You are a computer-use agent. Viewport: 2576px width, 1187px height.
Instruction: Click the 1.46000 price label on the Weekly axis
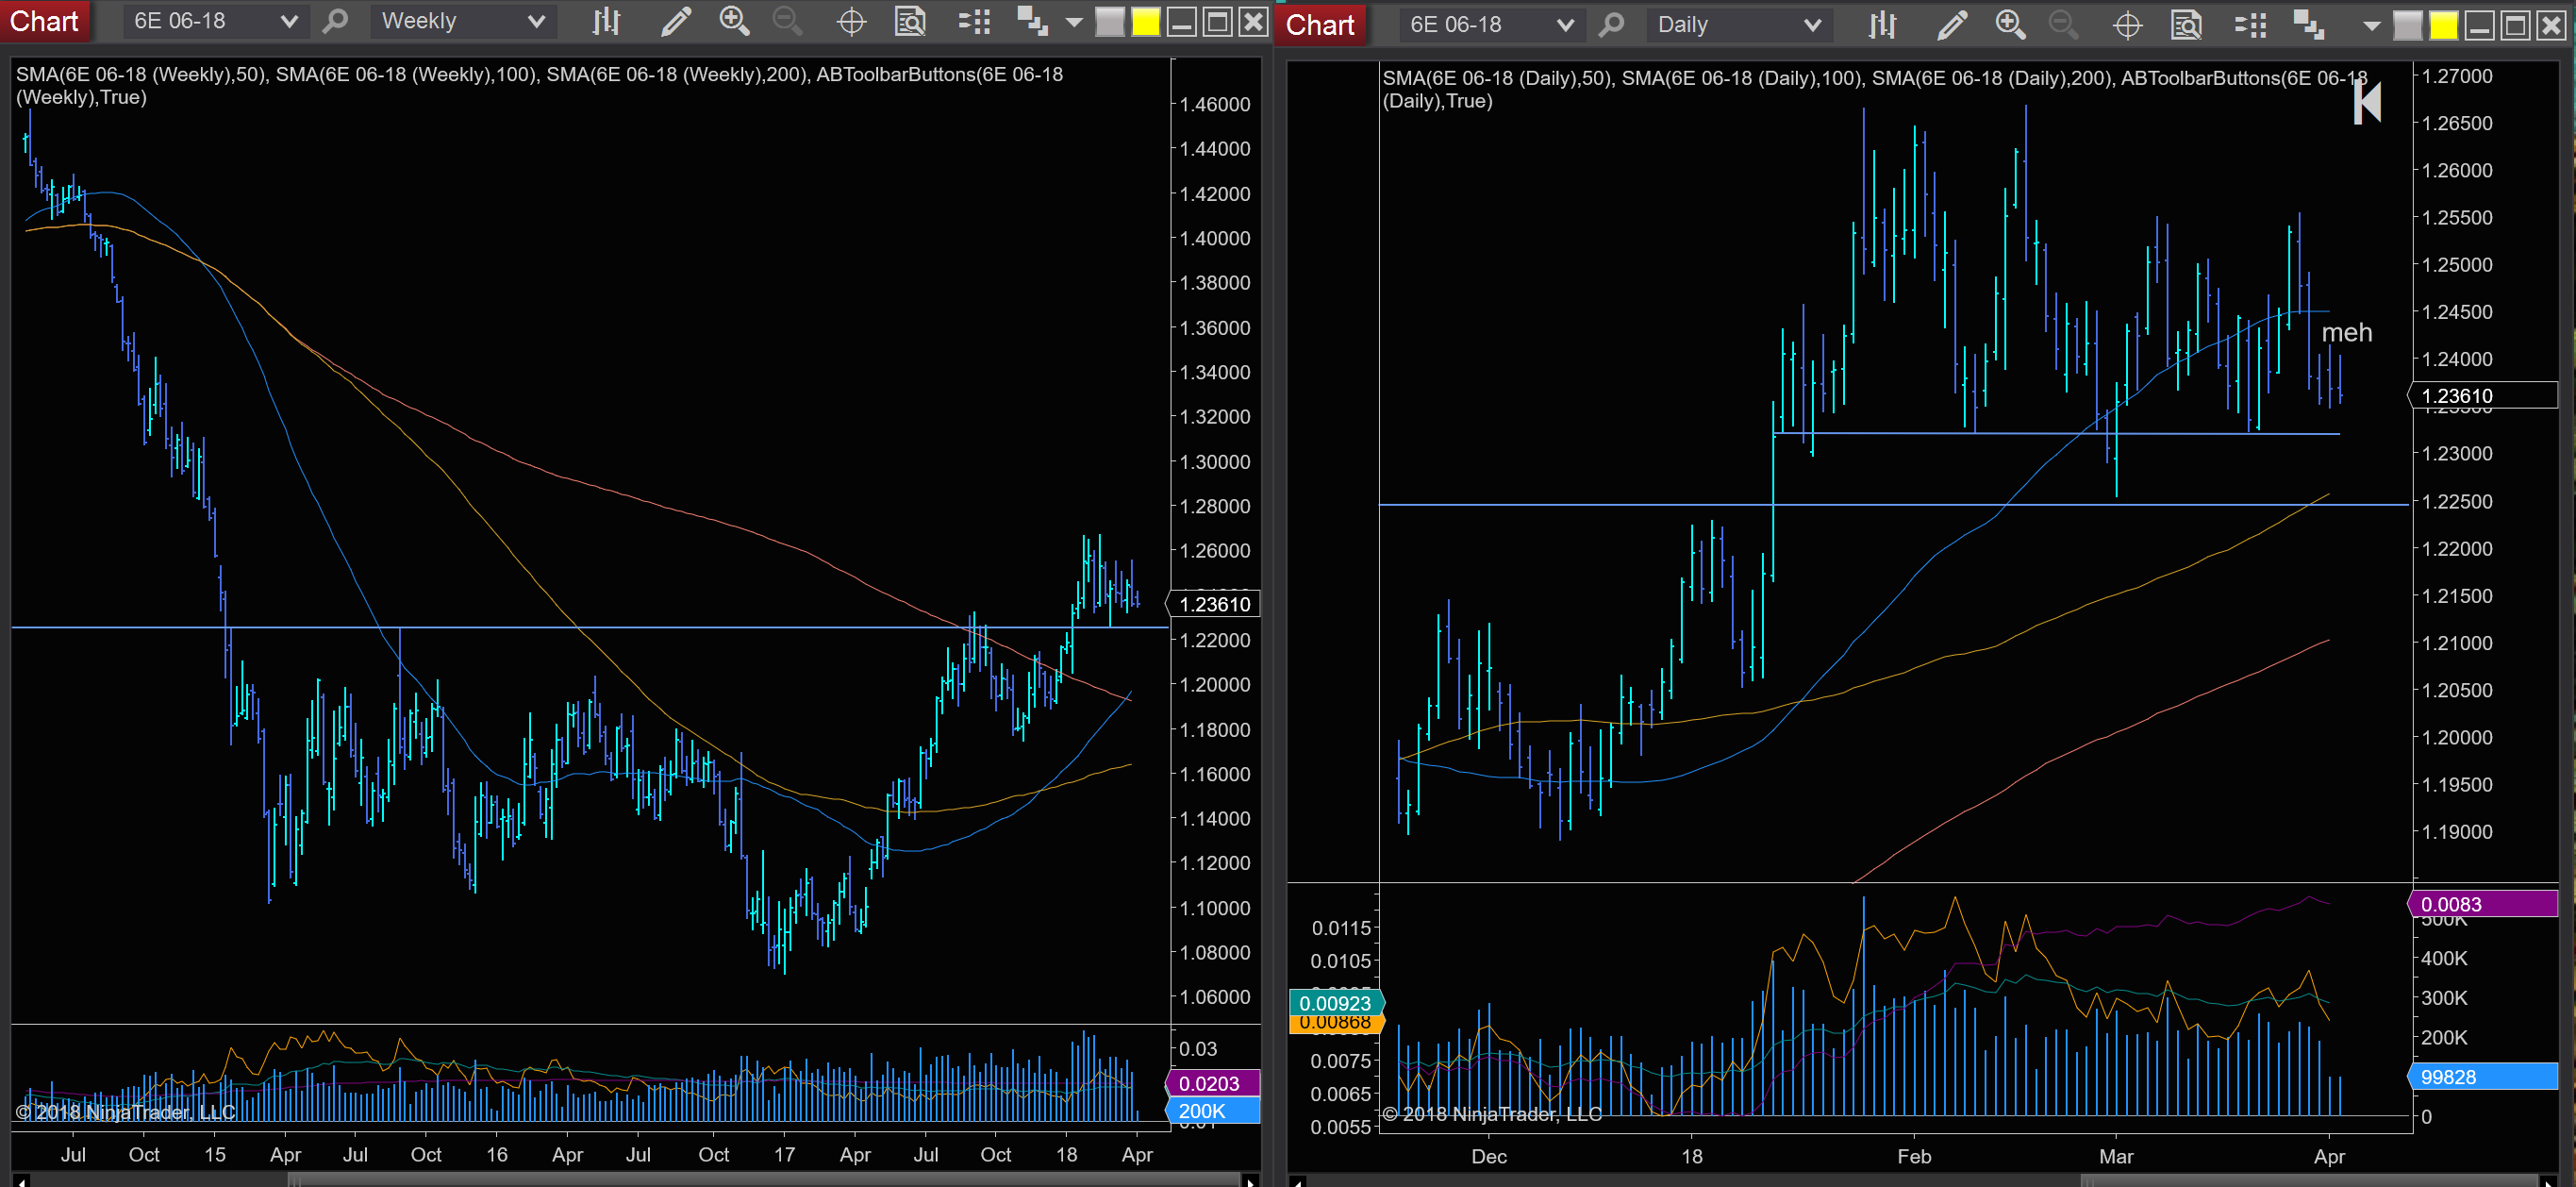click(1215, 104)
